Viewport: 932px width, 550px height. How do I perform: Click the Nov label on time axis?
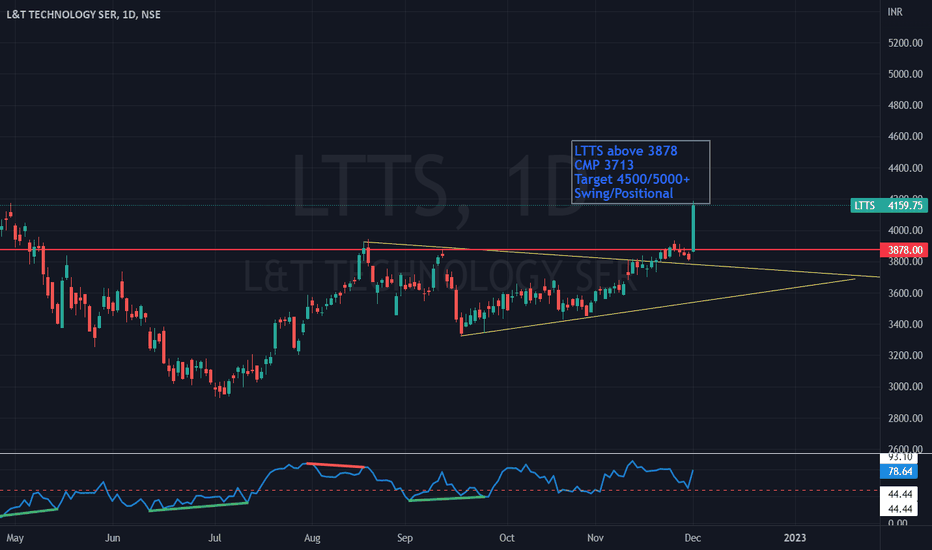click(595, 538)
